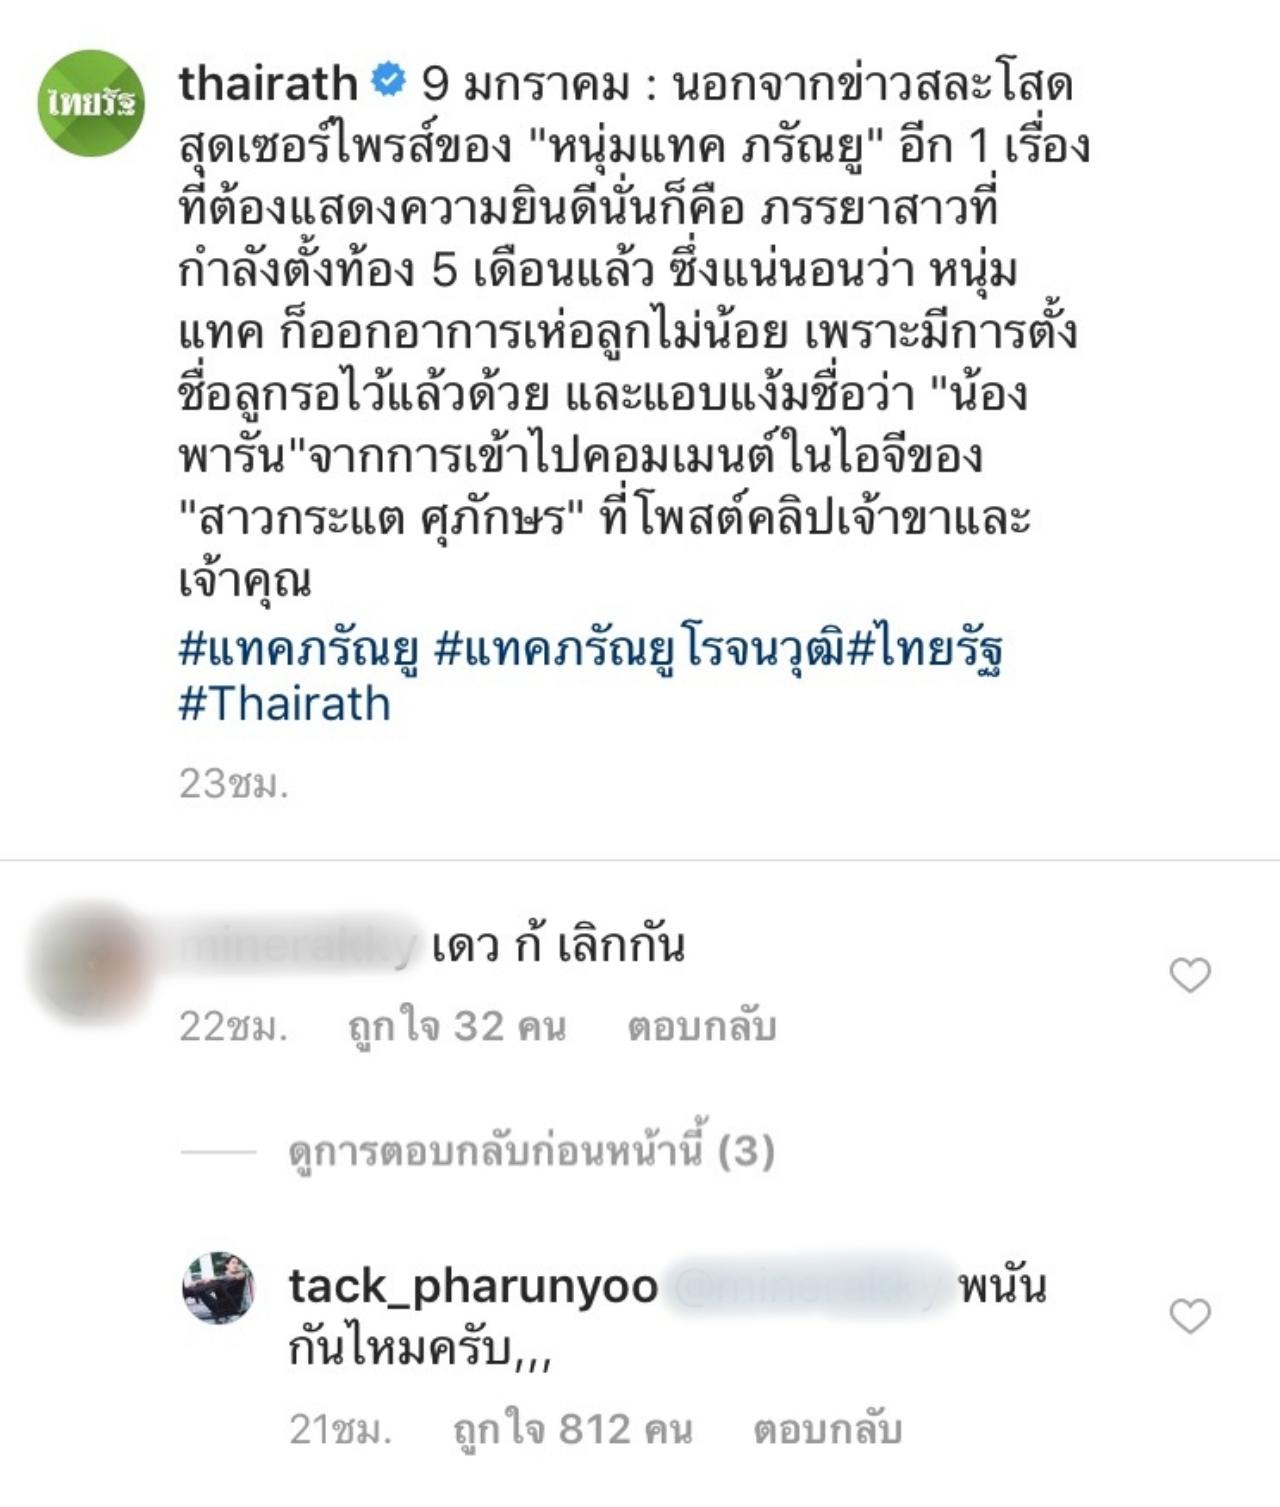Open tack_pharunyoo's profile picture

tap(218, 1287)
